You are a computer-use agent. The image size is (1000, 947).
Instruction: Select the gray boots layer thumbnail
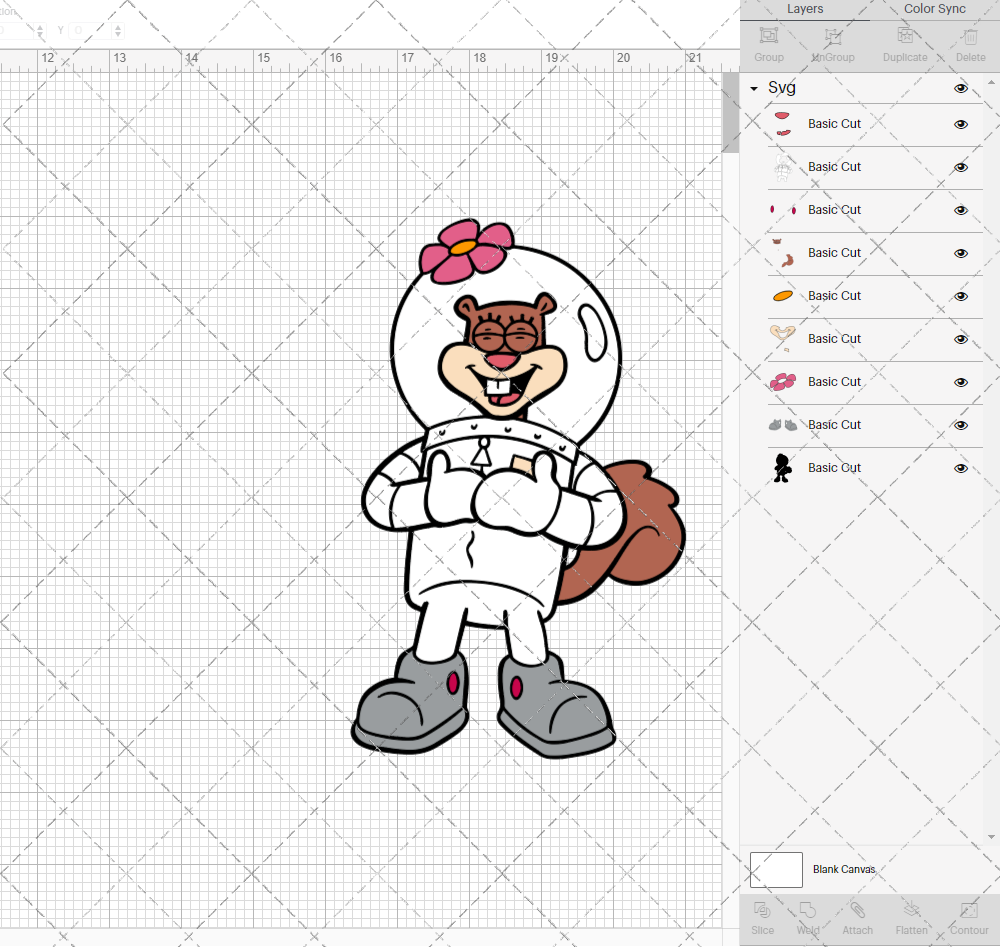tap(783, 425)
